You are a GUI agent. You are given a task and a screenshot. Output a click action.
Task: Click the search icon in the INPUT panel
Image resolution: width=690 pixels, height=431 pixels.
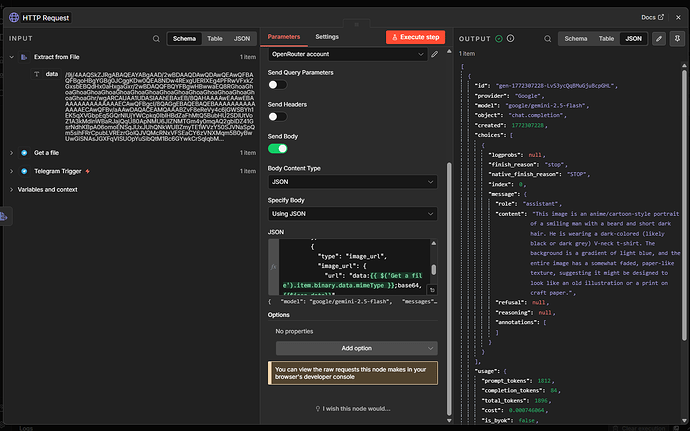pyautogui.click(x=157, y=38)
